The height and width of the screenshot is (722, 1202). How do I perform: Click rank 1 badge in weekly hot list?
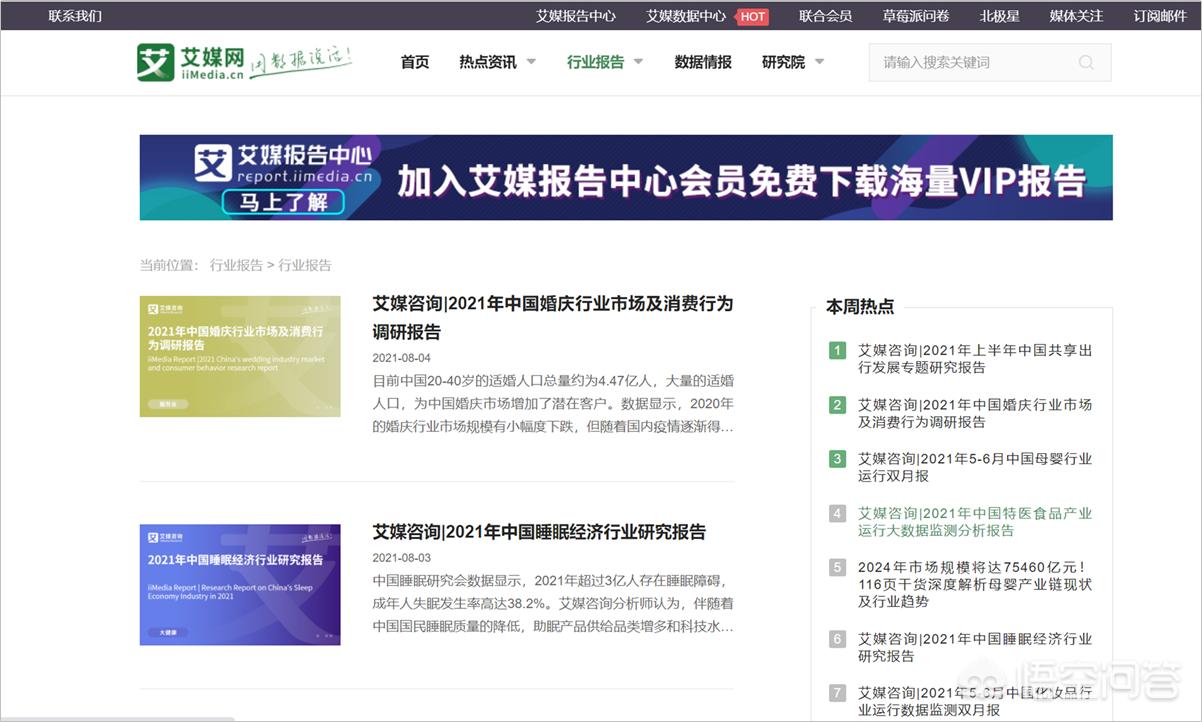point(837,350)
